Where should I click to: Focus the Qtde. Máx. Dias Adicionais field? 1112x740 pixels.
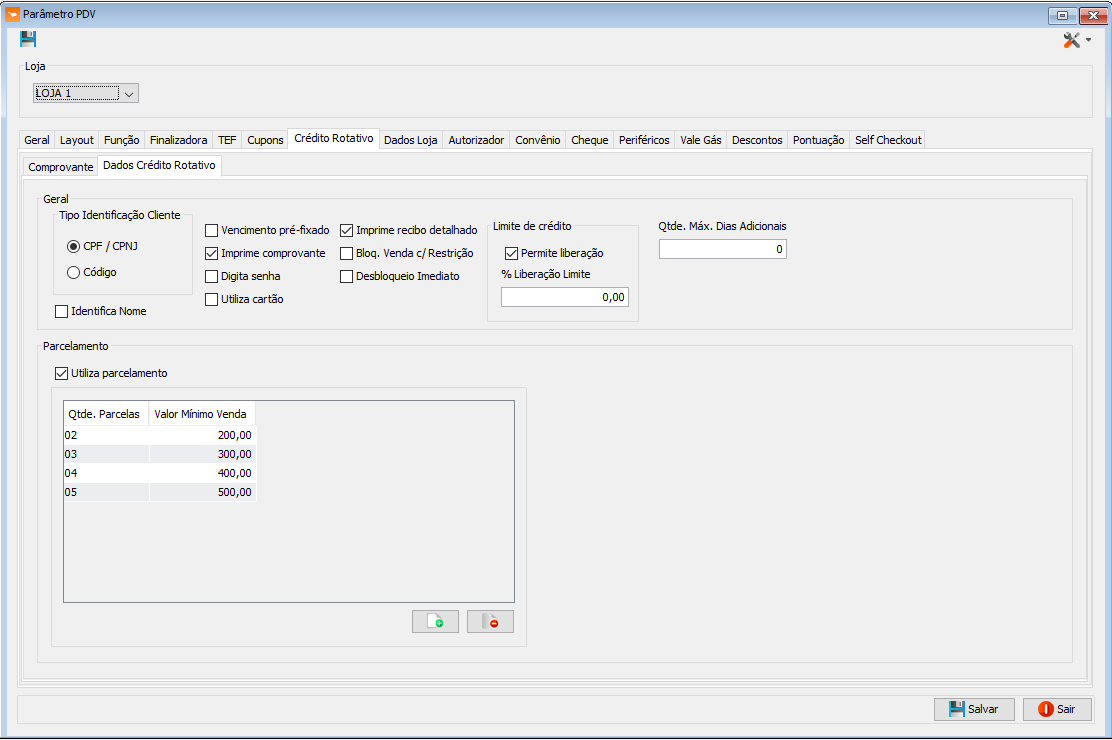(722, 249)
